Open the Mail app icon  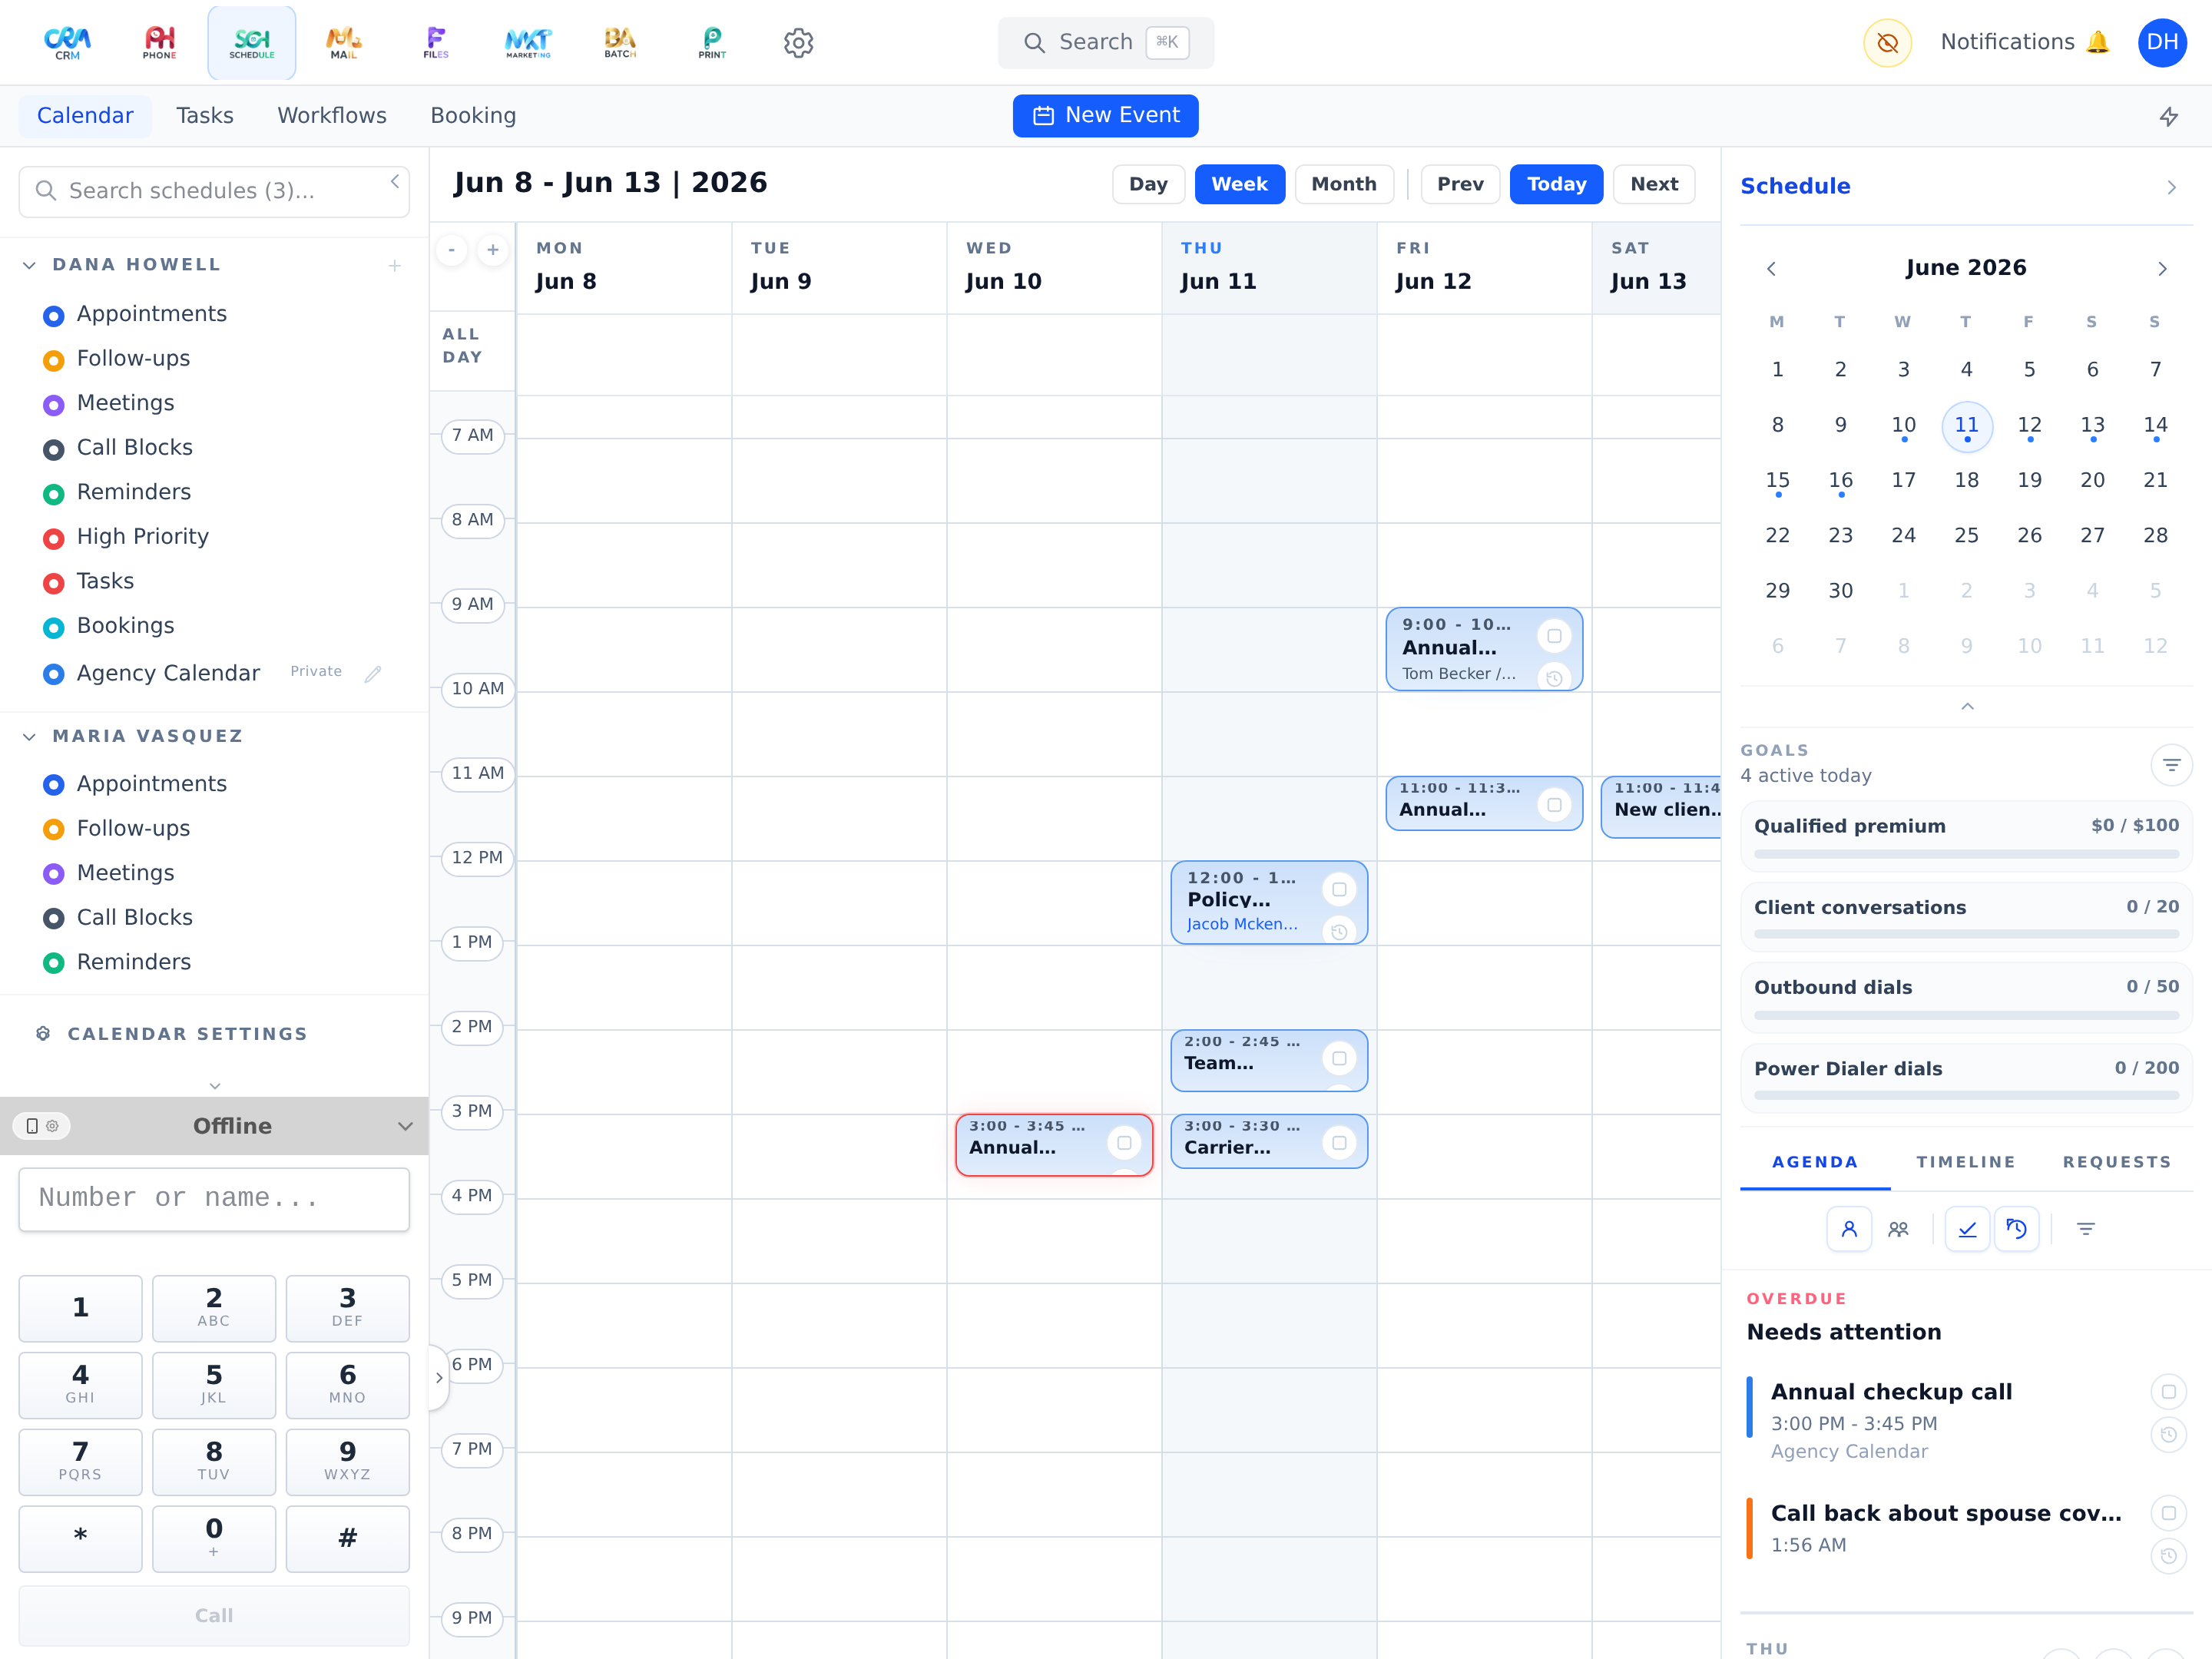(343, 43)
